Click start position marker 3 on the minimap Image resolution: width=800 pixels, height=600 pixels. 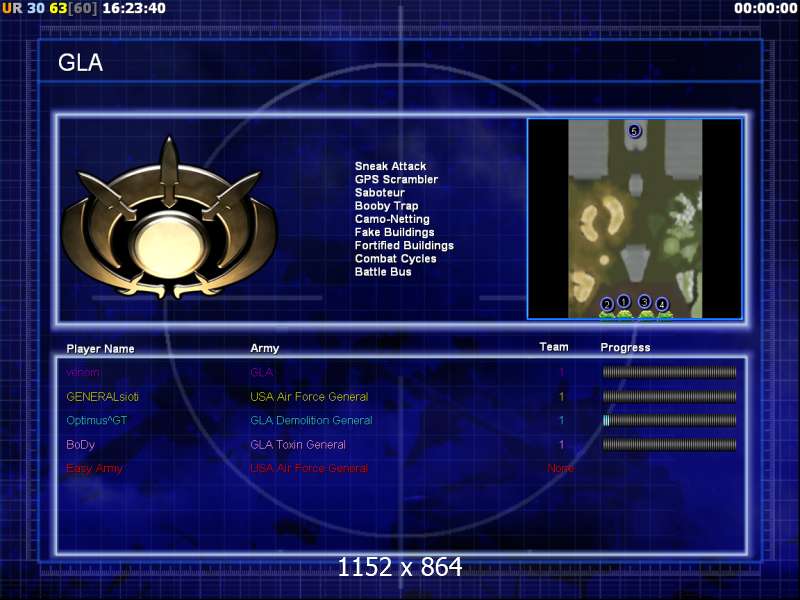point(644,302)
